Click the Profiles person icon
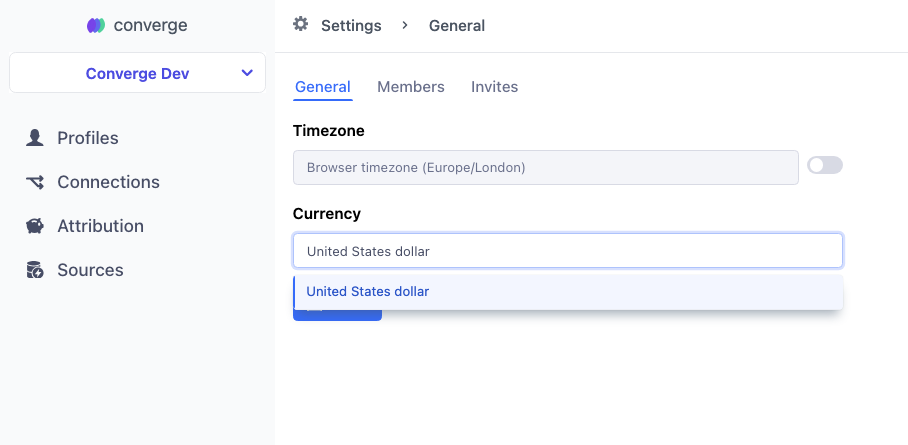The width and height of the screenshot is (908, 445). (x=35, y=138)
